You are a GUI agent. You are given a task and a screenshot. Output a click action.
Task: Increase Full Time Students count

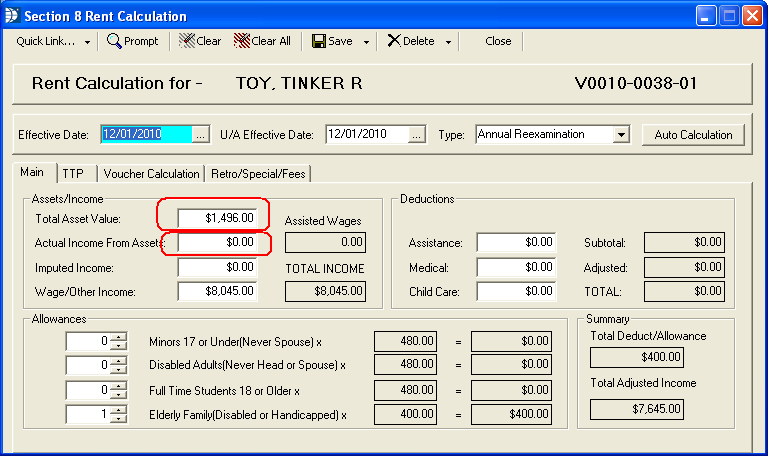click(x=119, y=386)
